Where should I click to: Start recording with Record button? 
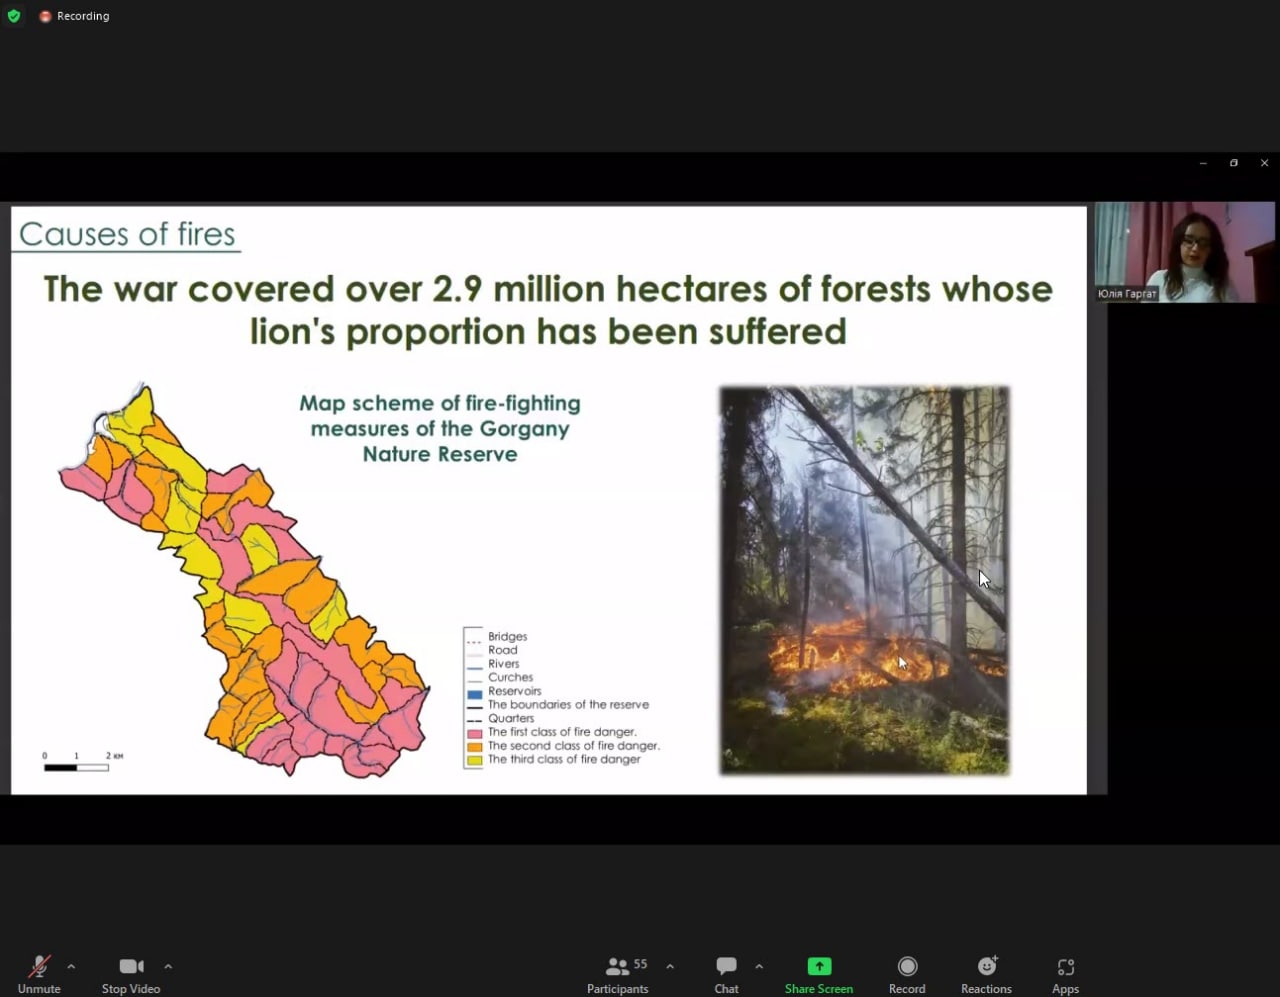907,973
